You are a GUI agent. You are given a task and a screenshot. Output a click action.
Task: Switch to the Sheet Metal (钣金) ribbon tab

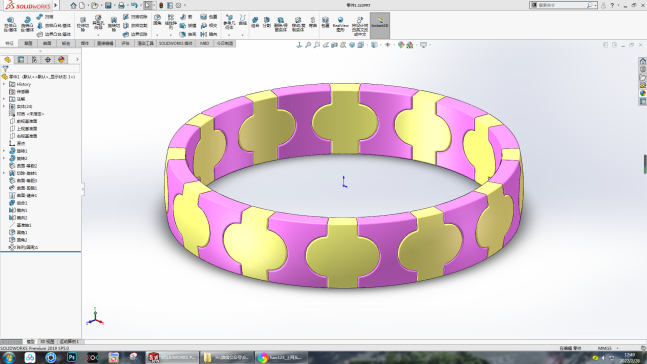pyautogui.click(x=66, y=43)
